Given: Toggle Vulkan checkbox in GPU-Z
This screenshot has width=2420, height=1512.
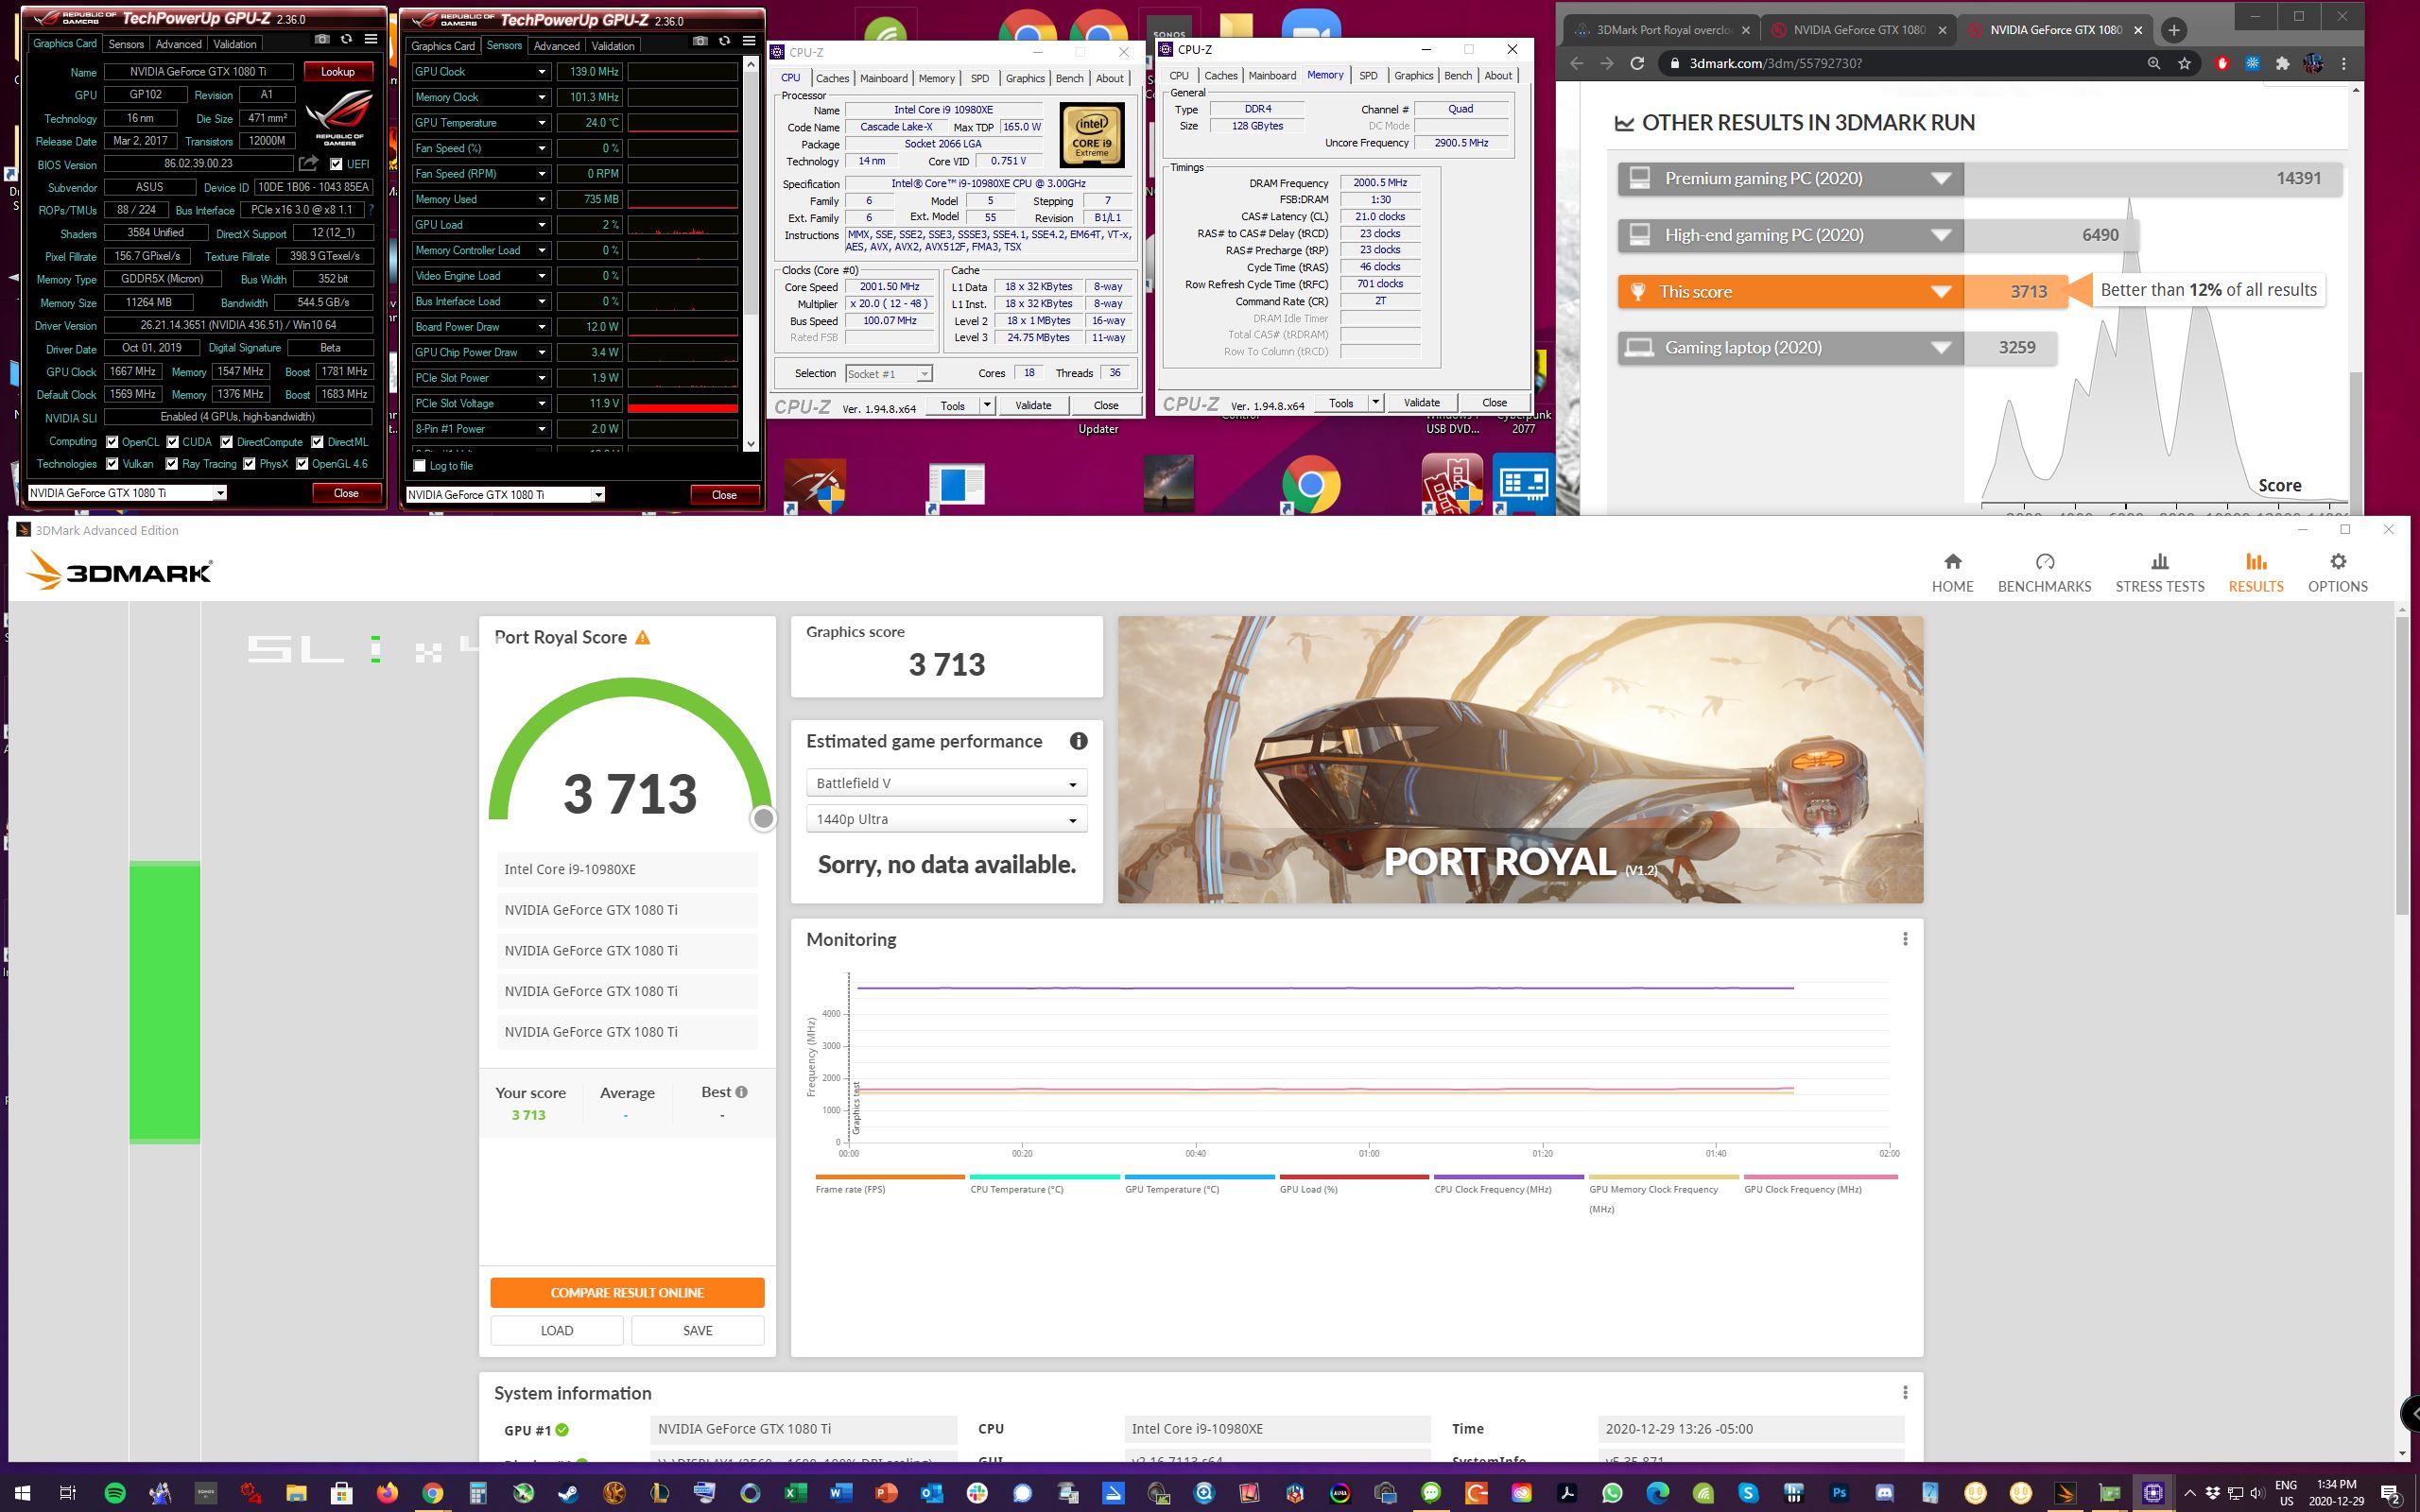Looking at the screenshot, I should click(x=112, y=464).
